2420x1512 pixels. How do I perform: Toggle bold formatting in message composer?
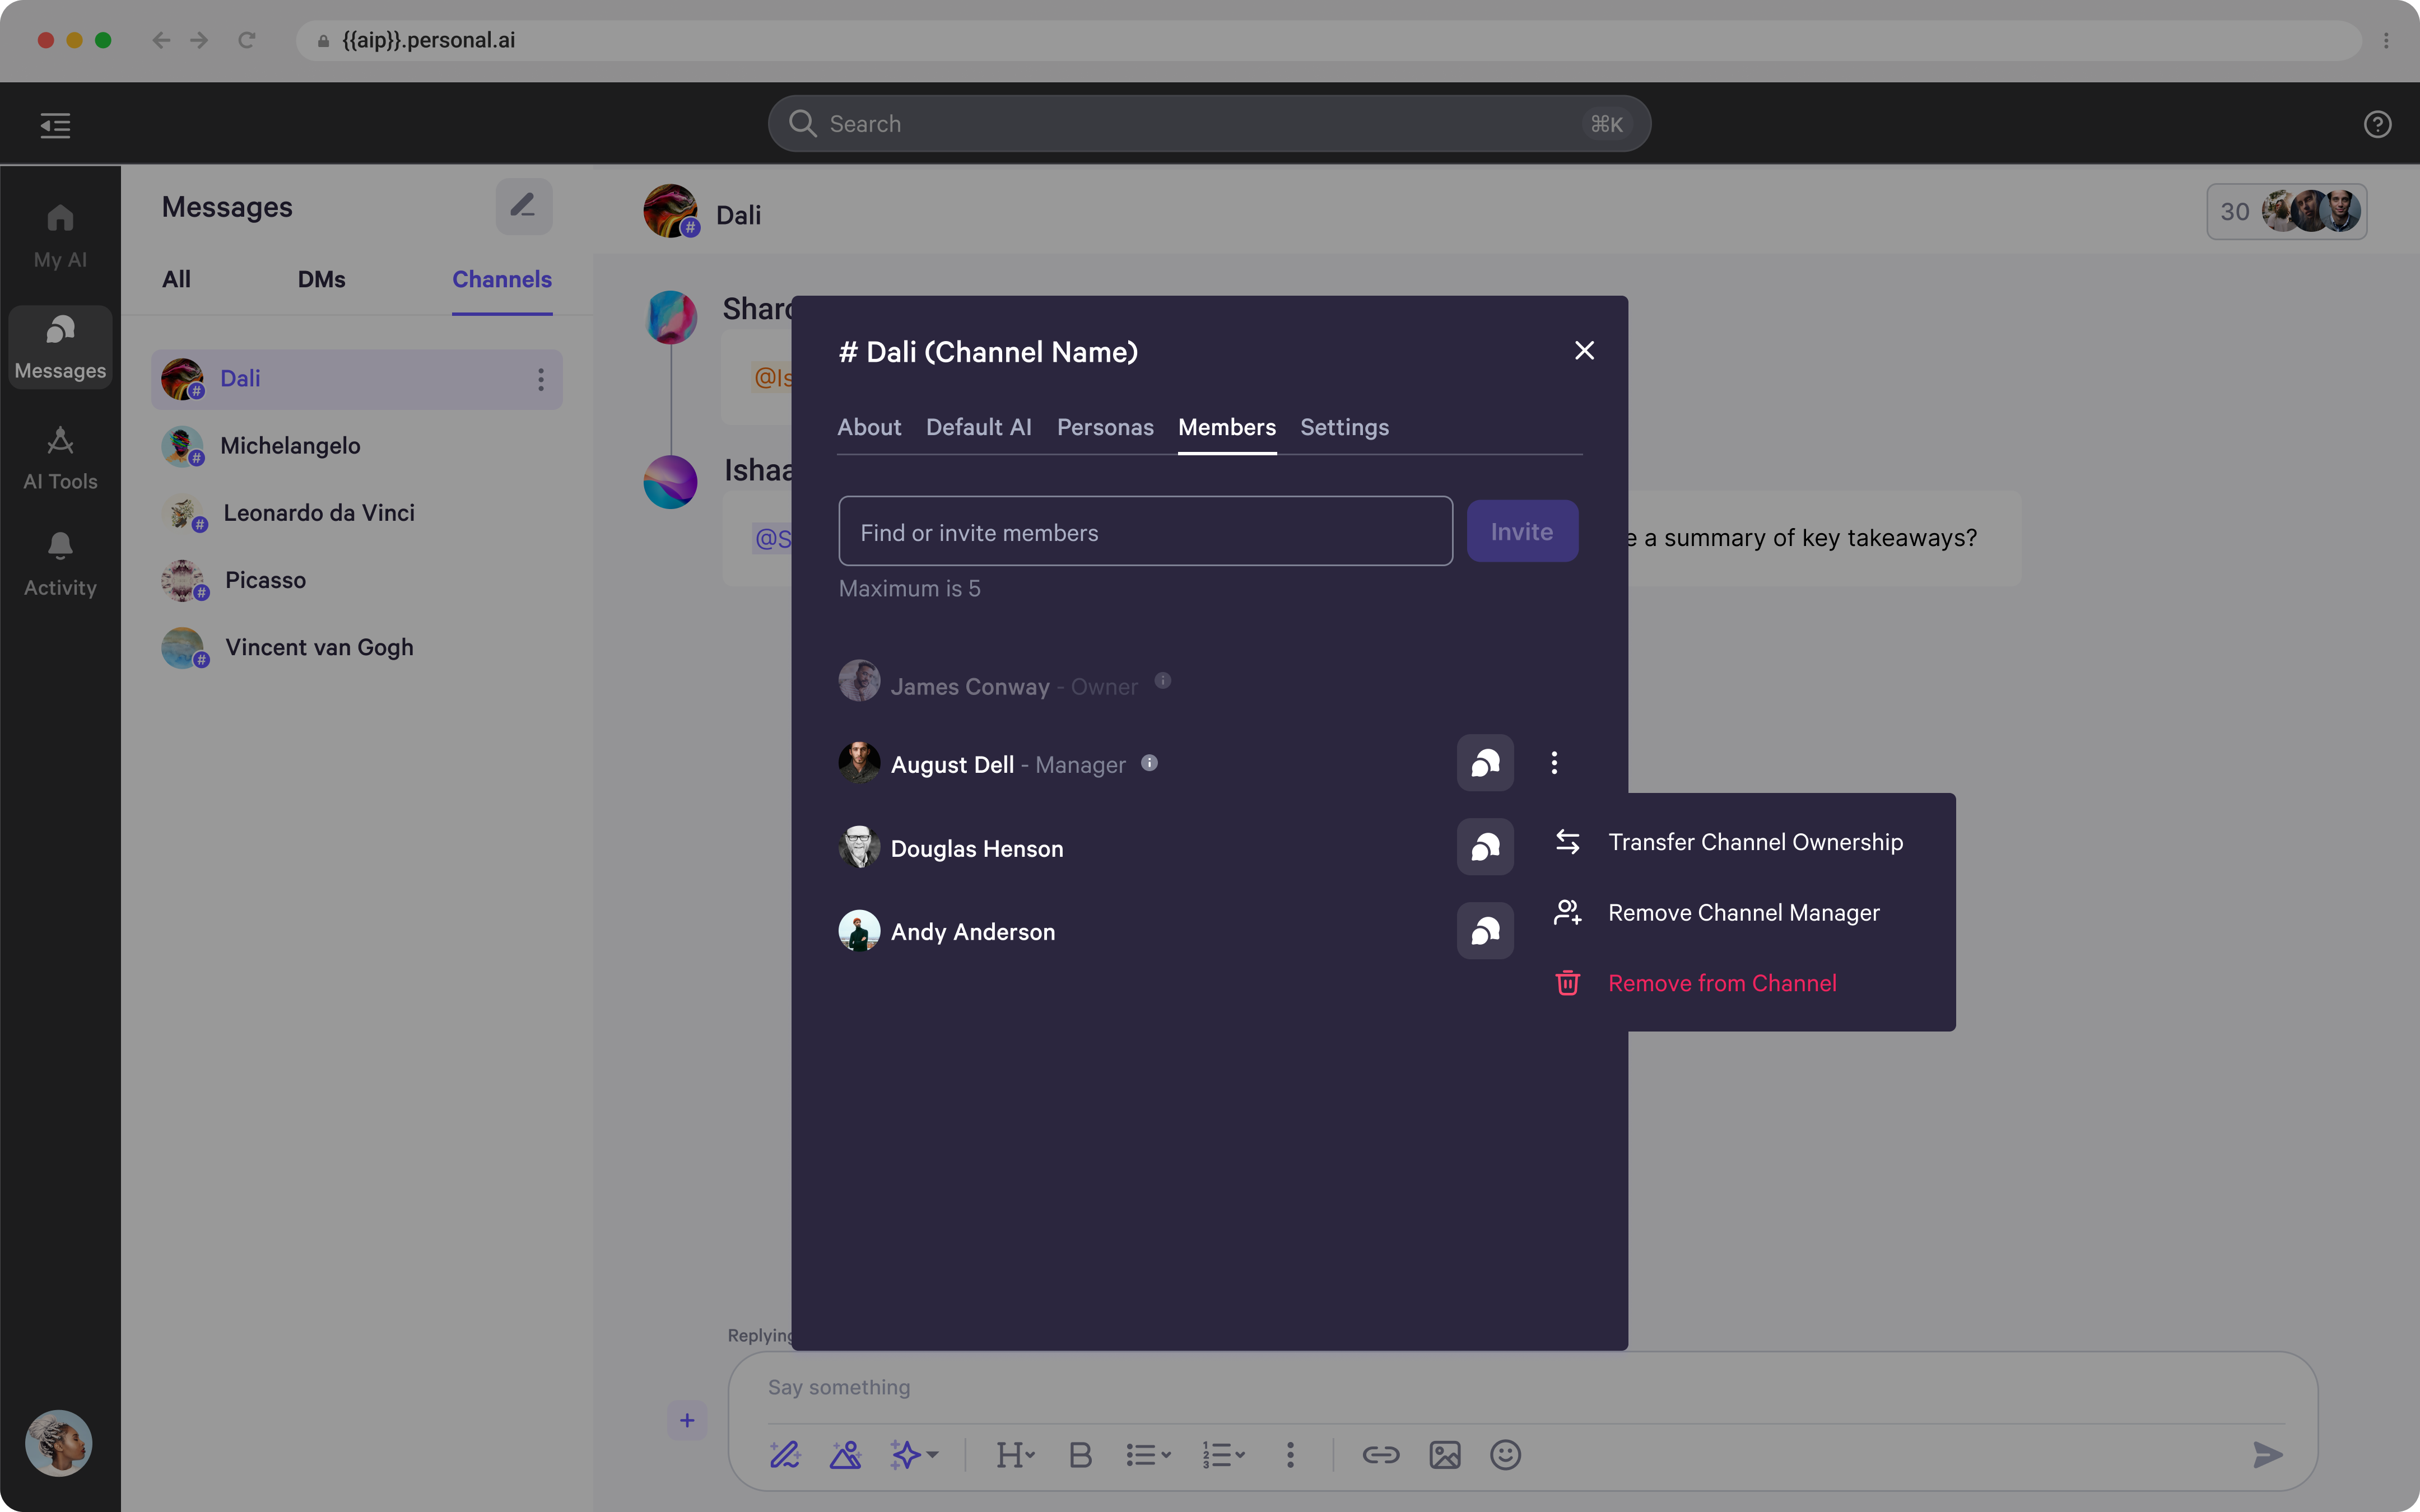pos(1080,1455)
